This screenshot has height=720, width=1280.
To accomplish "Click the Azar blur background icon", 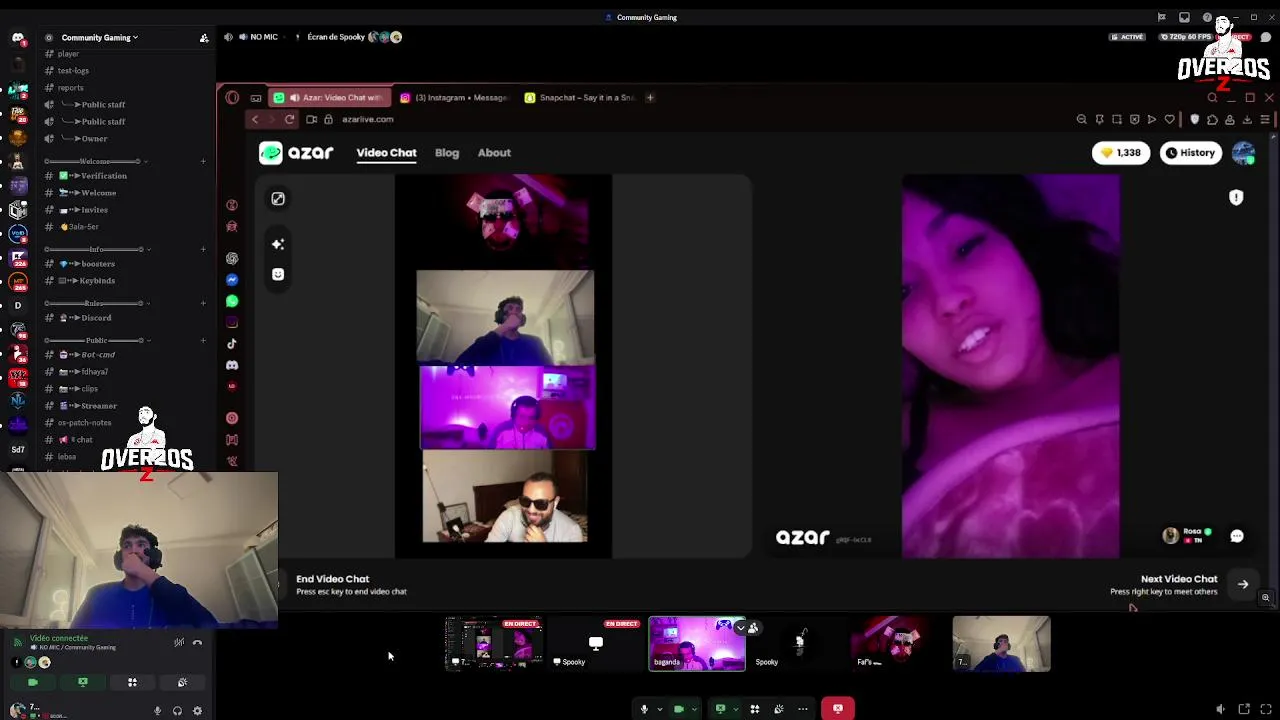I will point(278,199).
